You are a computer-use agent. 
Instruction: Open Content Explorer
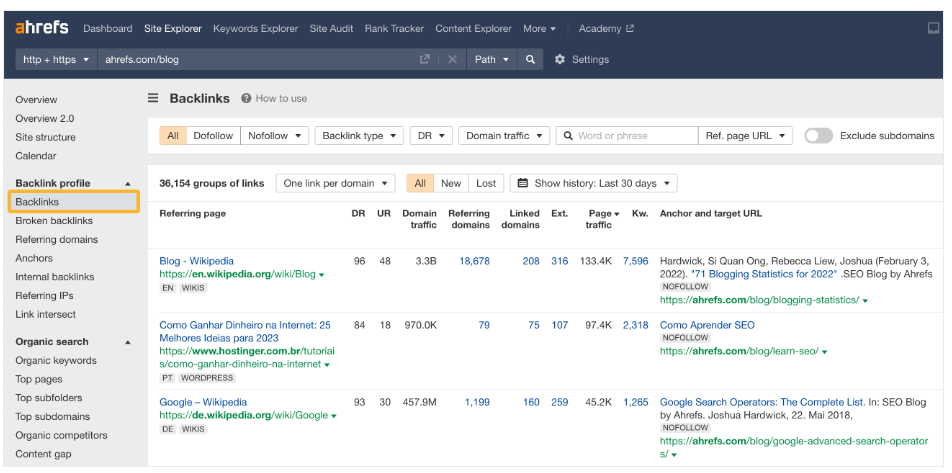(x=474, y=29)
